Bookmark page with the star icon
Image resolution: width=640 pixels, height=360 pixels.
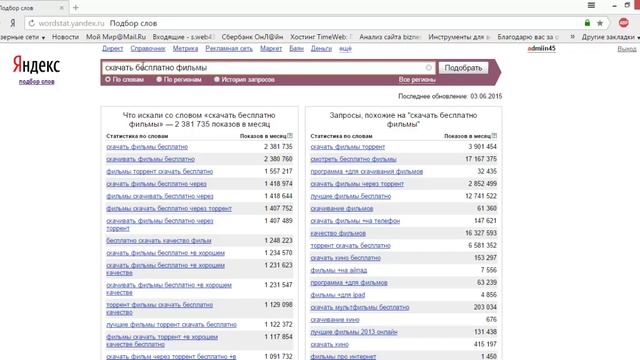tap(600, 23)
